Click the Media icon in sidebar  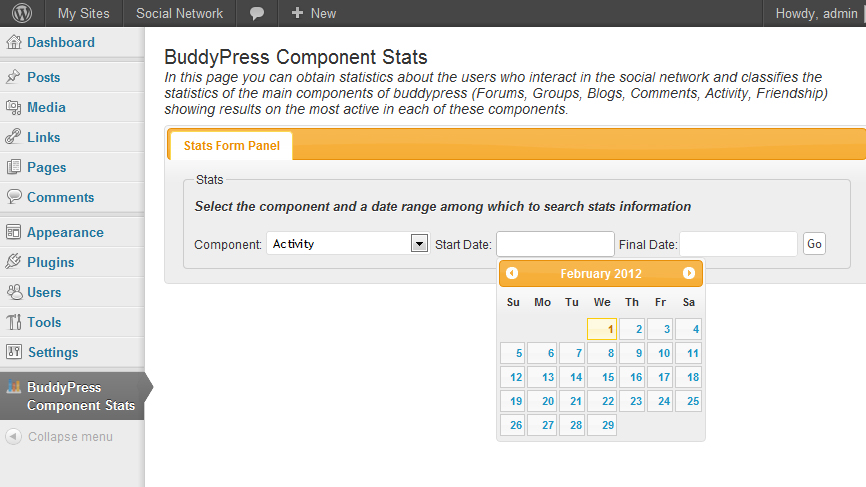pyautogui.click(x=13, y=107)
